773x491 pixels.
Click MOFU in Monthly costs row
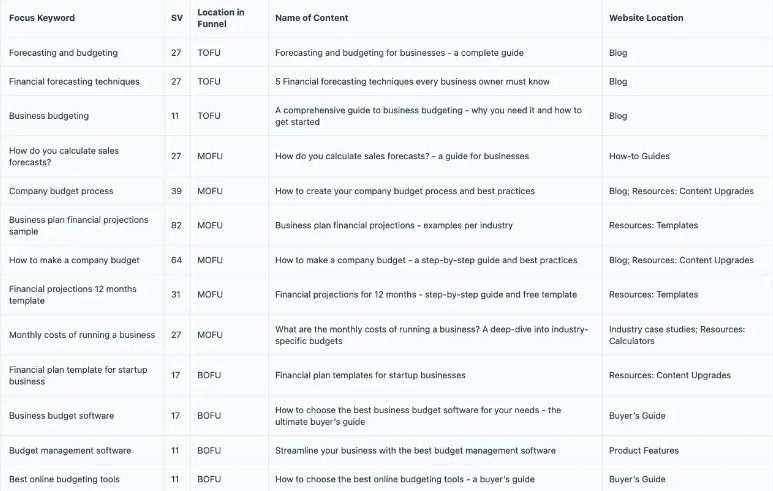(210, 335)
